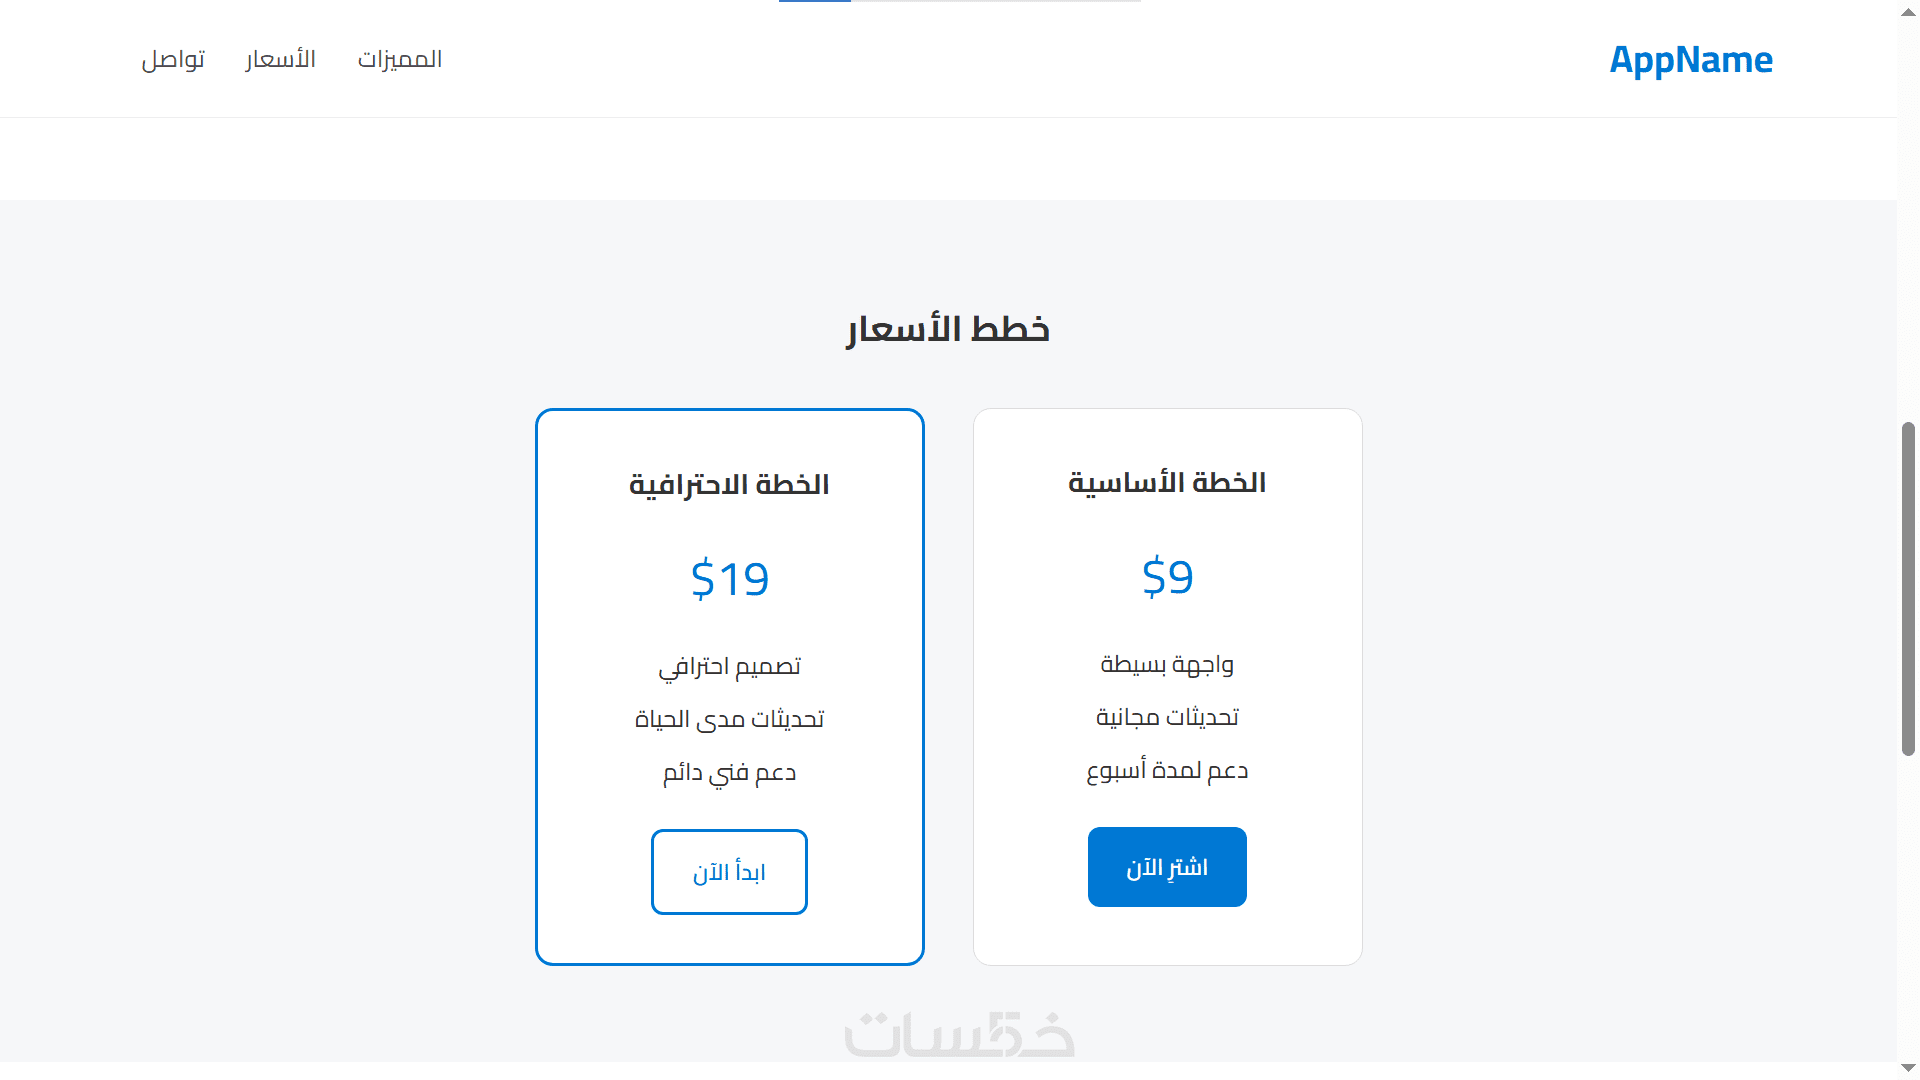Go to the الأسعار nav link
1920x1080 pixels.
point(280,60)
